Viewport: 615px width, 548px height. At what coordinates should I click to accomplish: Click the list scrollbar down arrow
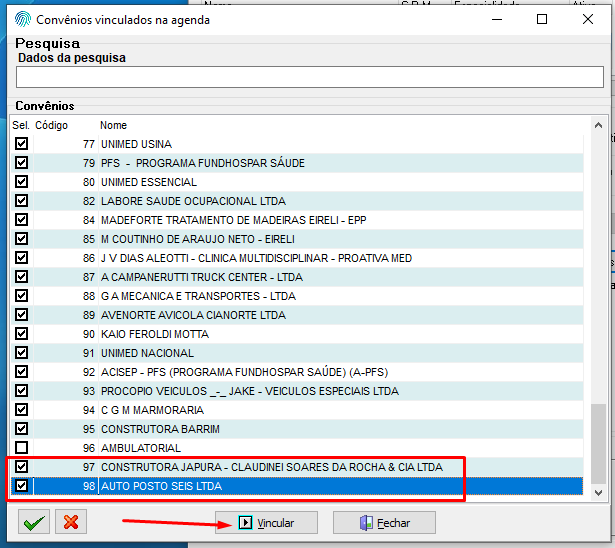[598, 493]
